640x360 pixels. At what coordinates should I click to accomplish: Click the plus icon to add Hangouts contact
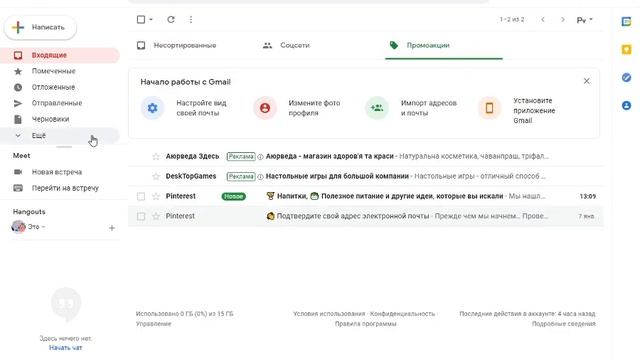click(x=112, y=228)
